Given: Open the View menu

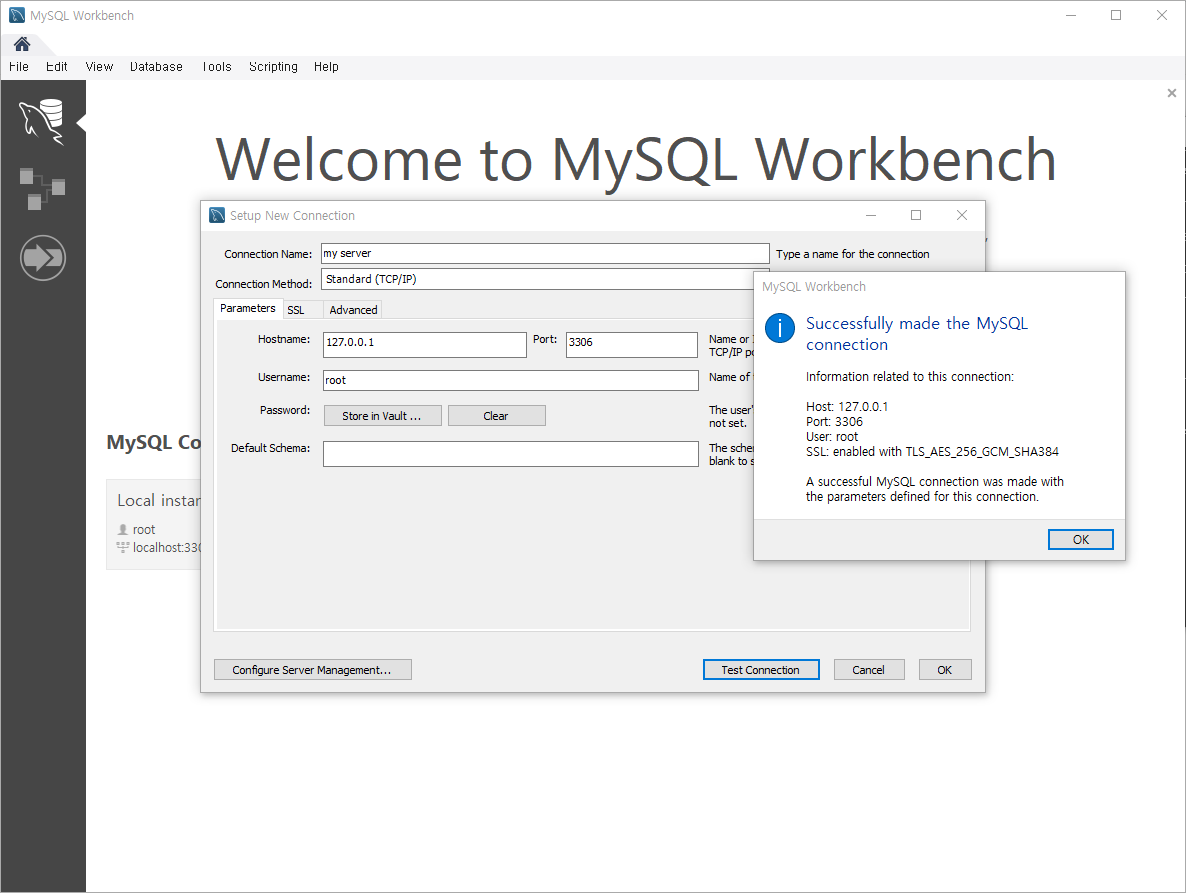Looking at the screenshot, I should click(99, 67).
